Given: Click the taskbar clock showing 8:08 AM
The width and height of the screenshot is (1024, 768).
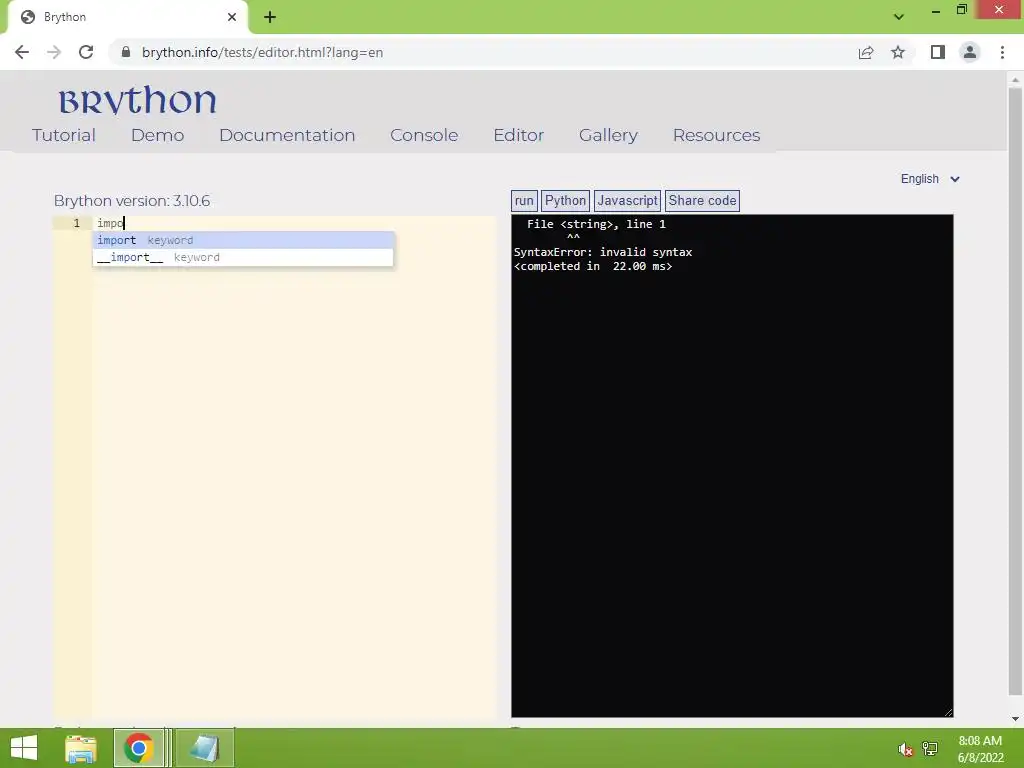Looking at the screenshot, I should pos(980,749).
